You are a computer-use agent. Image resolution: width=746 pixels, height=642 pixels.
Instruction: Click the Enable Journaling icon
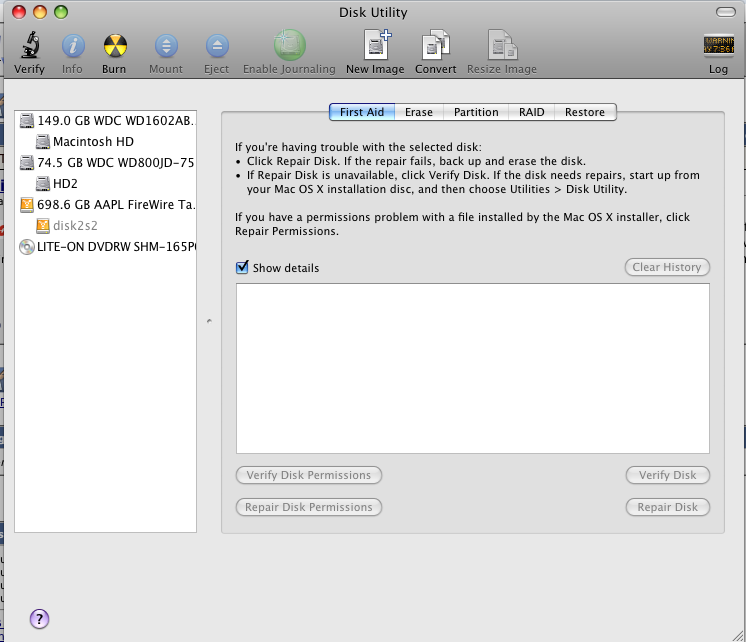pos(289,45)
